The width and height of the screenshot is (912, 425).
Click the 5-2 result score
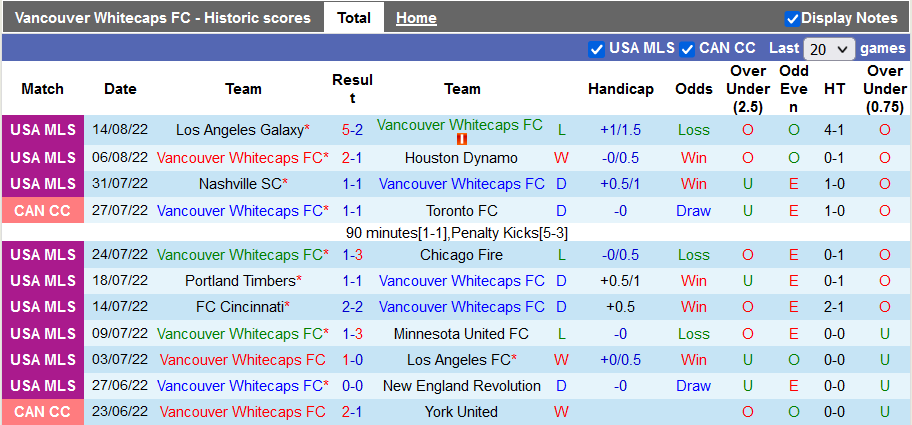pyautogui.click(x=352, y=130)
